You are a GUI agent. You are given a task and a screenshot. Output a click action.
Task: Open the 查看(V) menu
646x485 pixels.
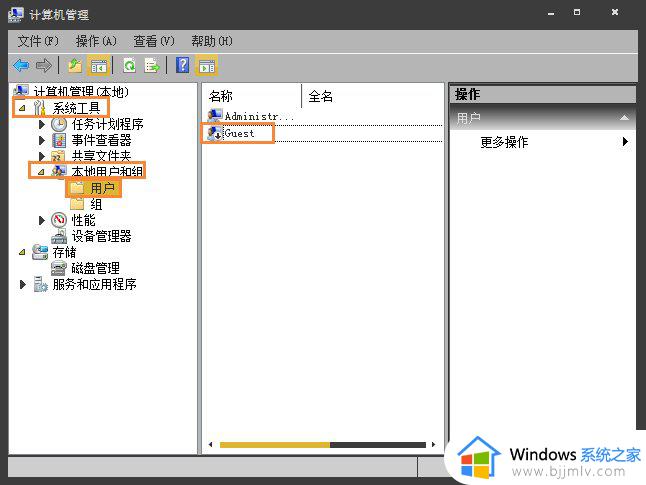pos(154,41)
